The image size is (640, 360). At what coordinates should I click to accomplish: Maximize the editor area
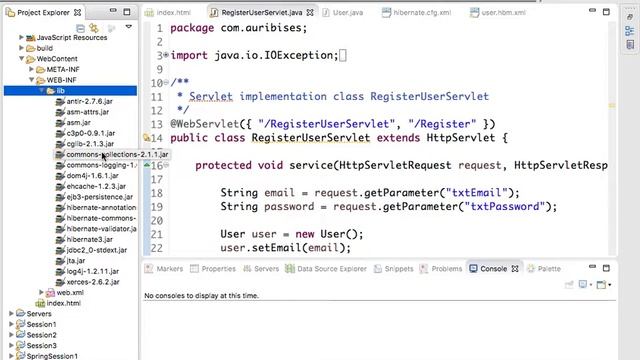click(x=606, y=12)
